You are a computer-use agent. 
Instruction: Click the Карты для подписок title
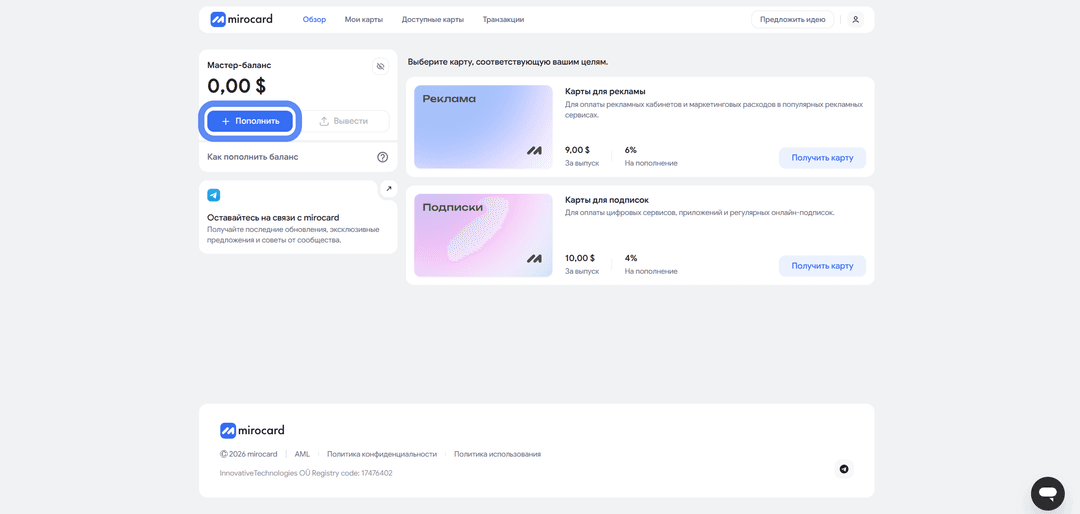point(607,200)
